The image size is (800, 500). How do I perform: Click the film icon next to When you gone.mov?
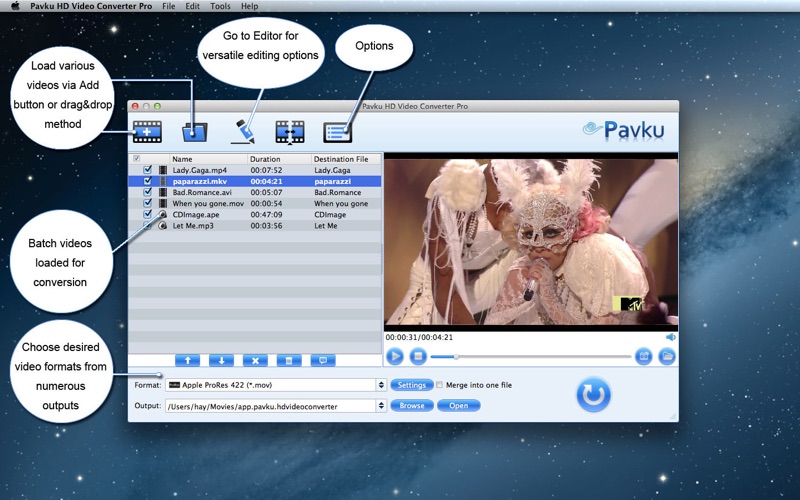(x=163, y=203)
